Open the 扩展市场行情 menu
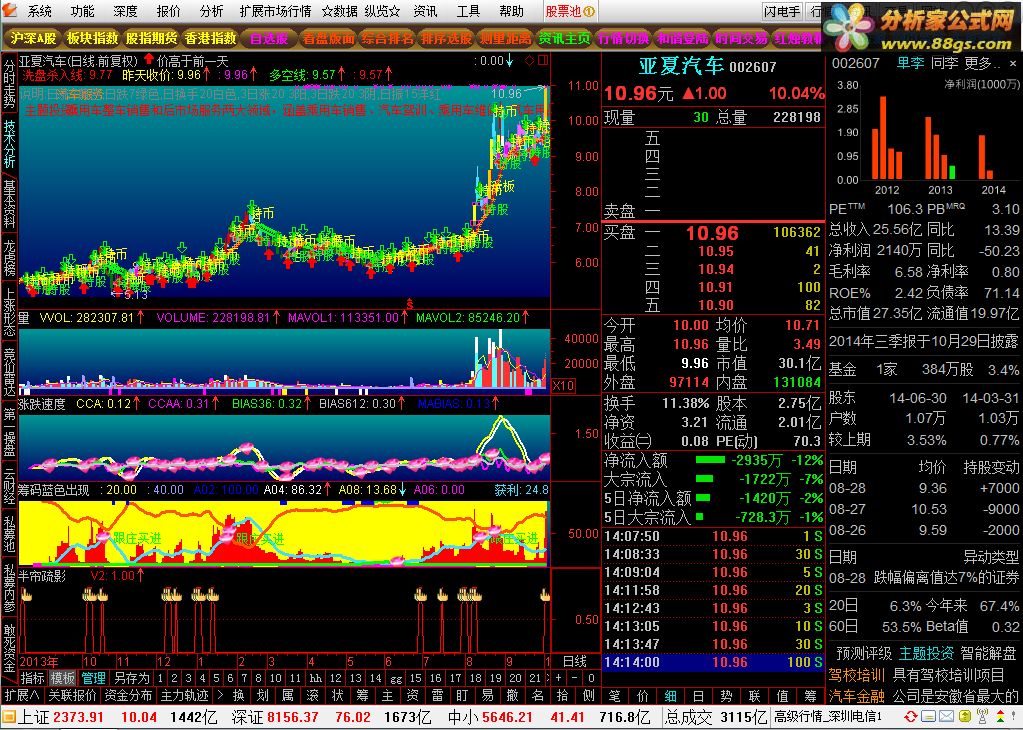 click(x=275, y=11)
